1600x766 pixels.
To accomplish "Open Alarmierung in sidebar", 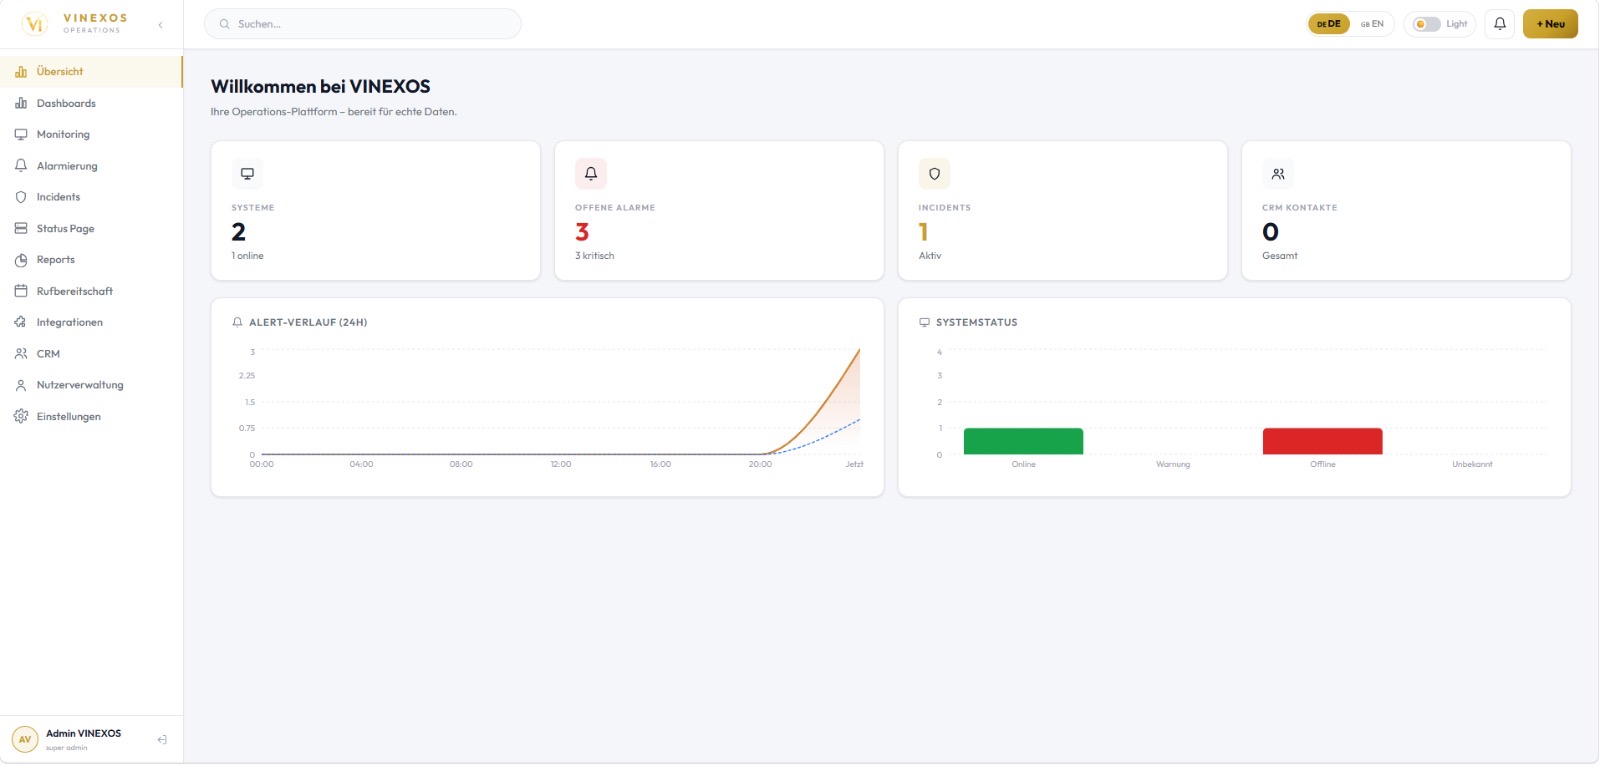I will [x=91, y=166].
